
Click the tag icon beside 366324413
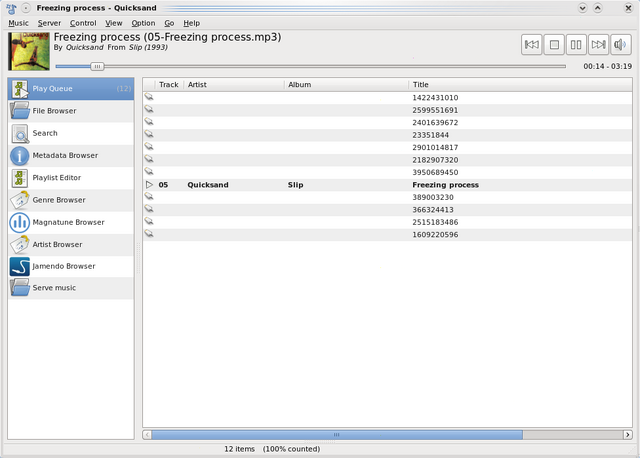(x=149, y=209)
